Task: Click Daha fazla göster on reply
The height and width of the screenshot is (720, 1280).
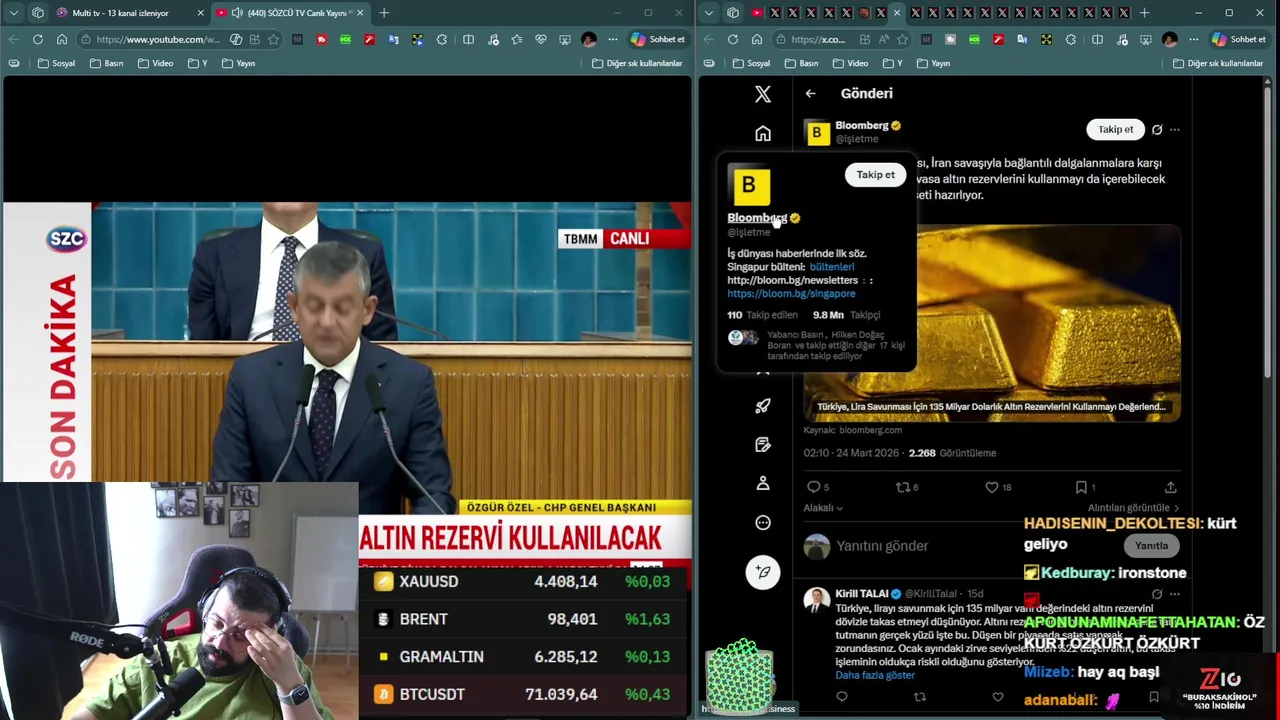Action: coord(875,676)
